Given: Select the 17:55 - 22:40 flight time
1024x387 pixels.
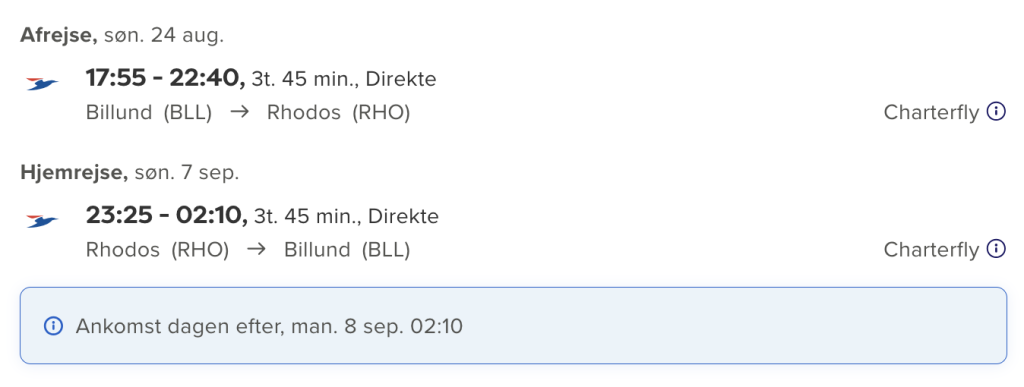Looking at the screenshot, I should pos(165,79).
